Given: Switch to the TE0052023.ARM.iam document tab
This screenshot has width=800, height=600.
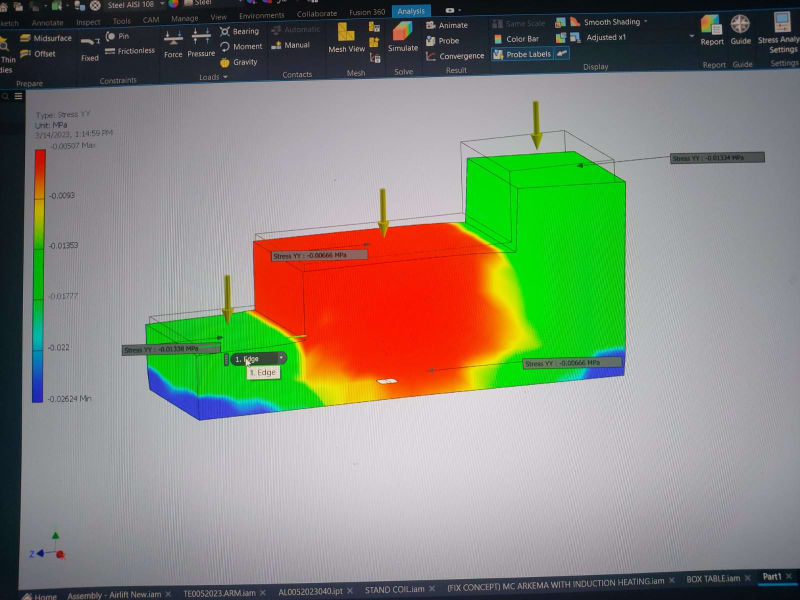Looking at the screenshot, I should [219, 593].
